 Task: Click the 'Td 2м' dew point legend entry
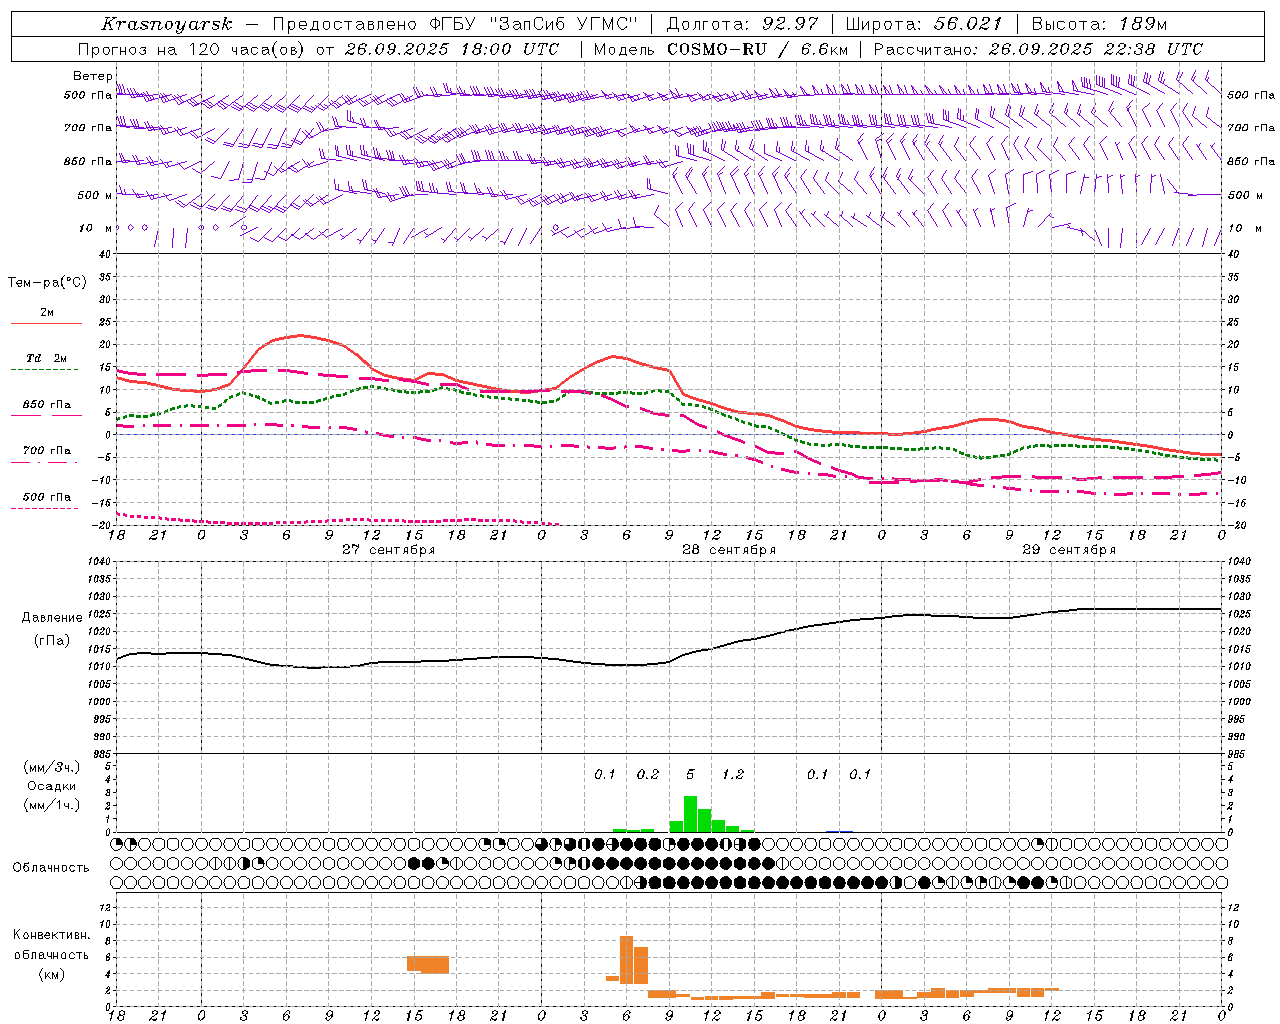coord(47,358)
